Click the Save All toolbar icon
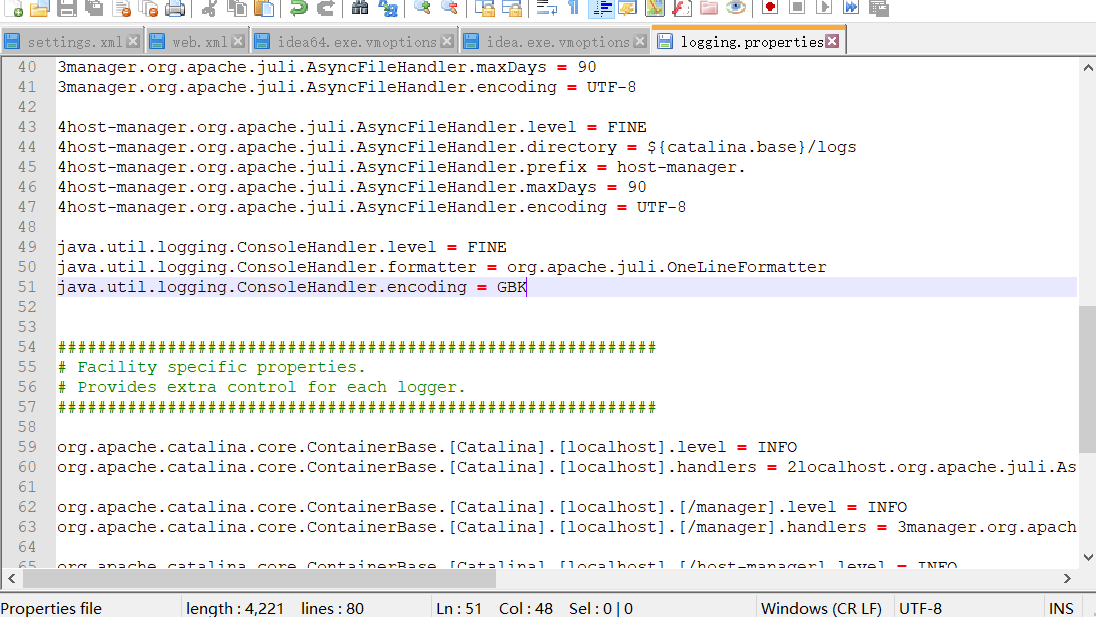 [x=94, y=8]
